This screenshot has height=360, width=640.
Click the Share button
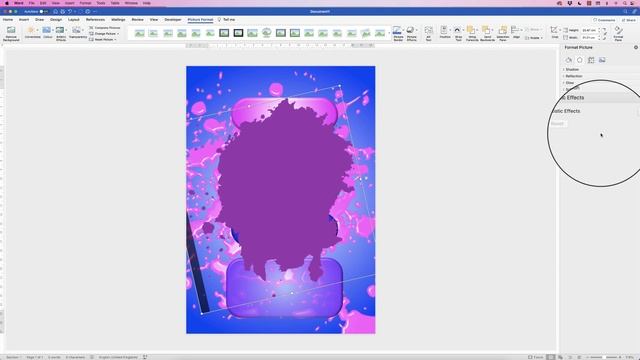pyautogui.click(x=629, y=20)
